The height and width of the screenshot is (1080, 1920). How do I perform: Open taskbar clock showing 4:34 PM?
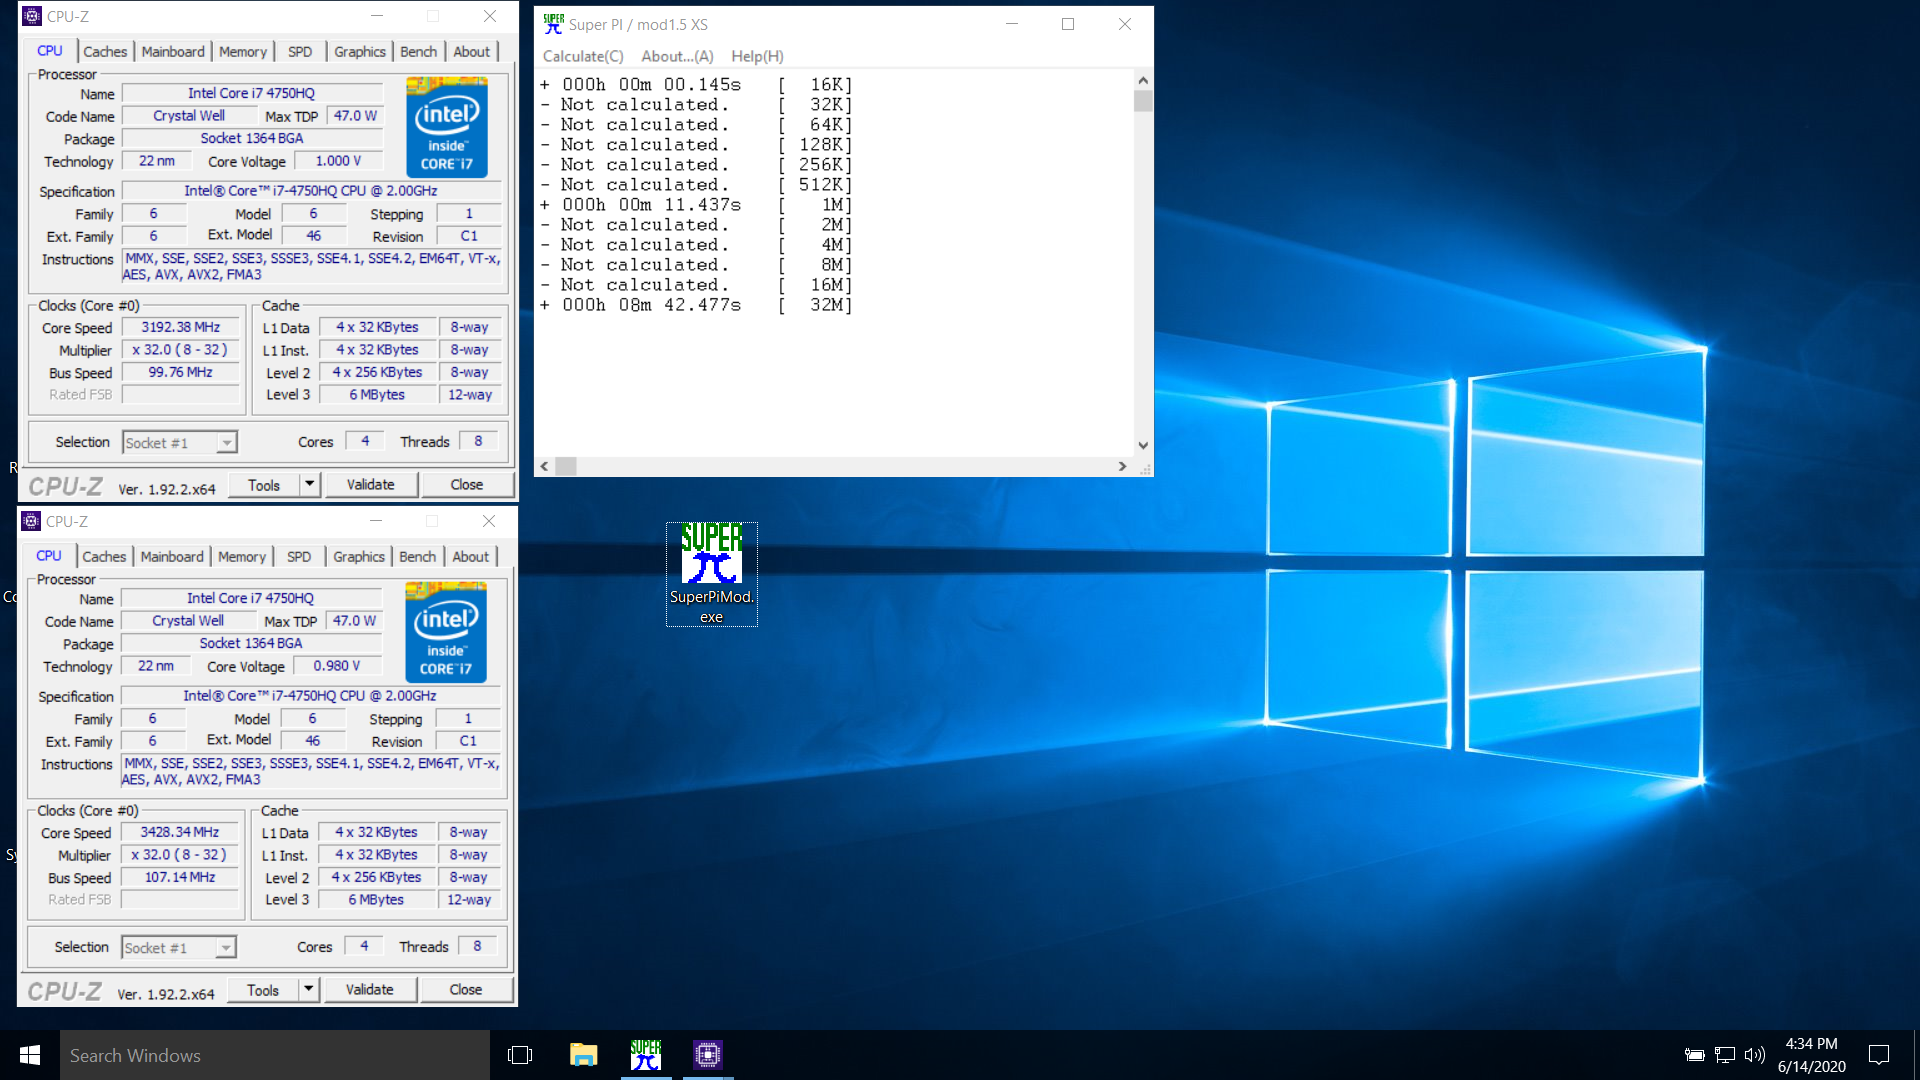click(1812, 1055)
